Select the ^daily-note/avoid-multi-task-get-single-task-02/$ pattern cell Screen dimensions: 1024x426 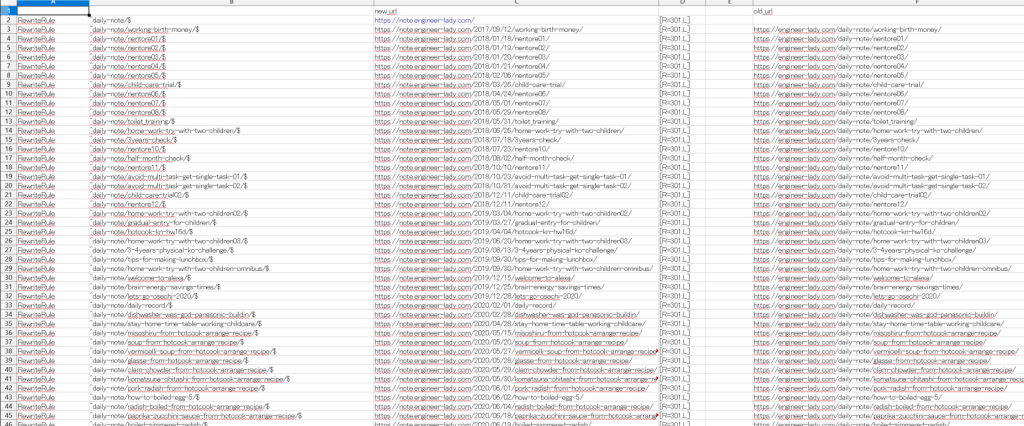click(231, 186)
